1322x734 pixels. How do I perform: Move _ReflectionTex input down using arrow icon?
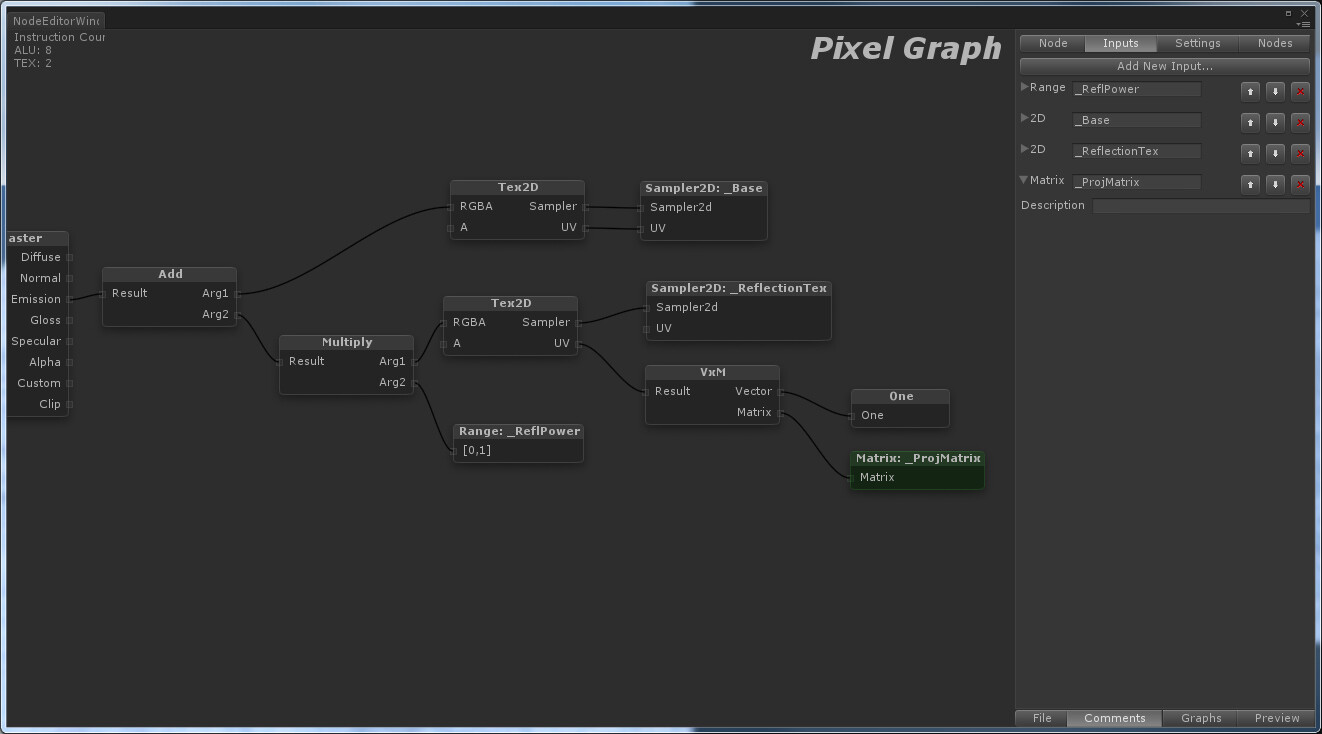click(1275, 153)
